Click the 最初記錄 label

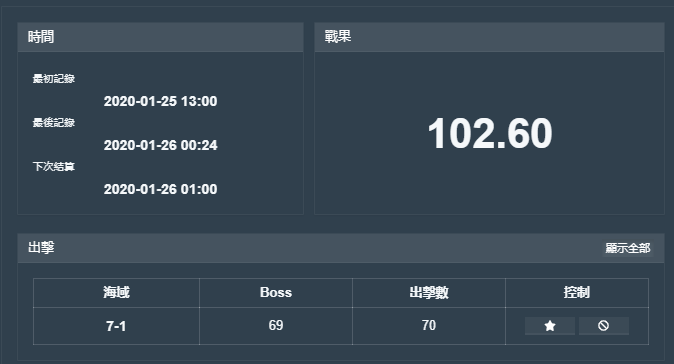(54, 79)
